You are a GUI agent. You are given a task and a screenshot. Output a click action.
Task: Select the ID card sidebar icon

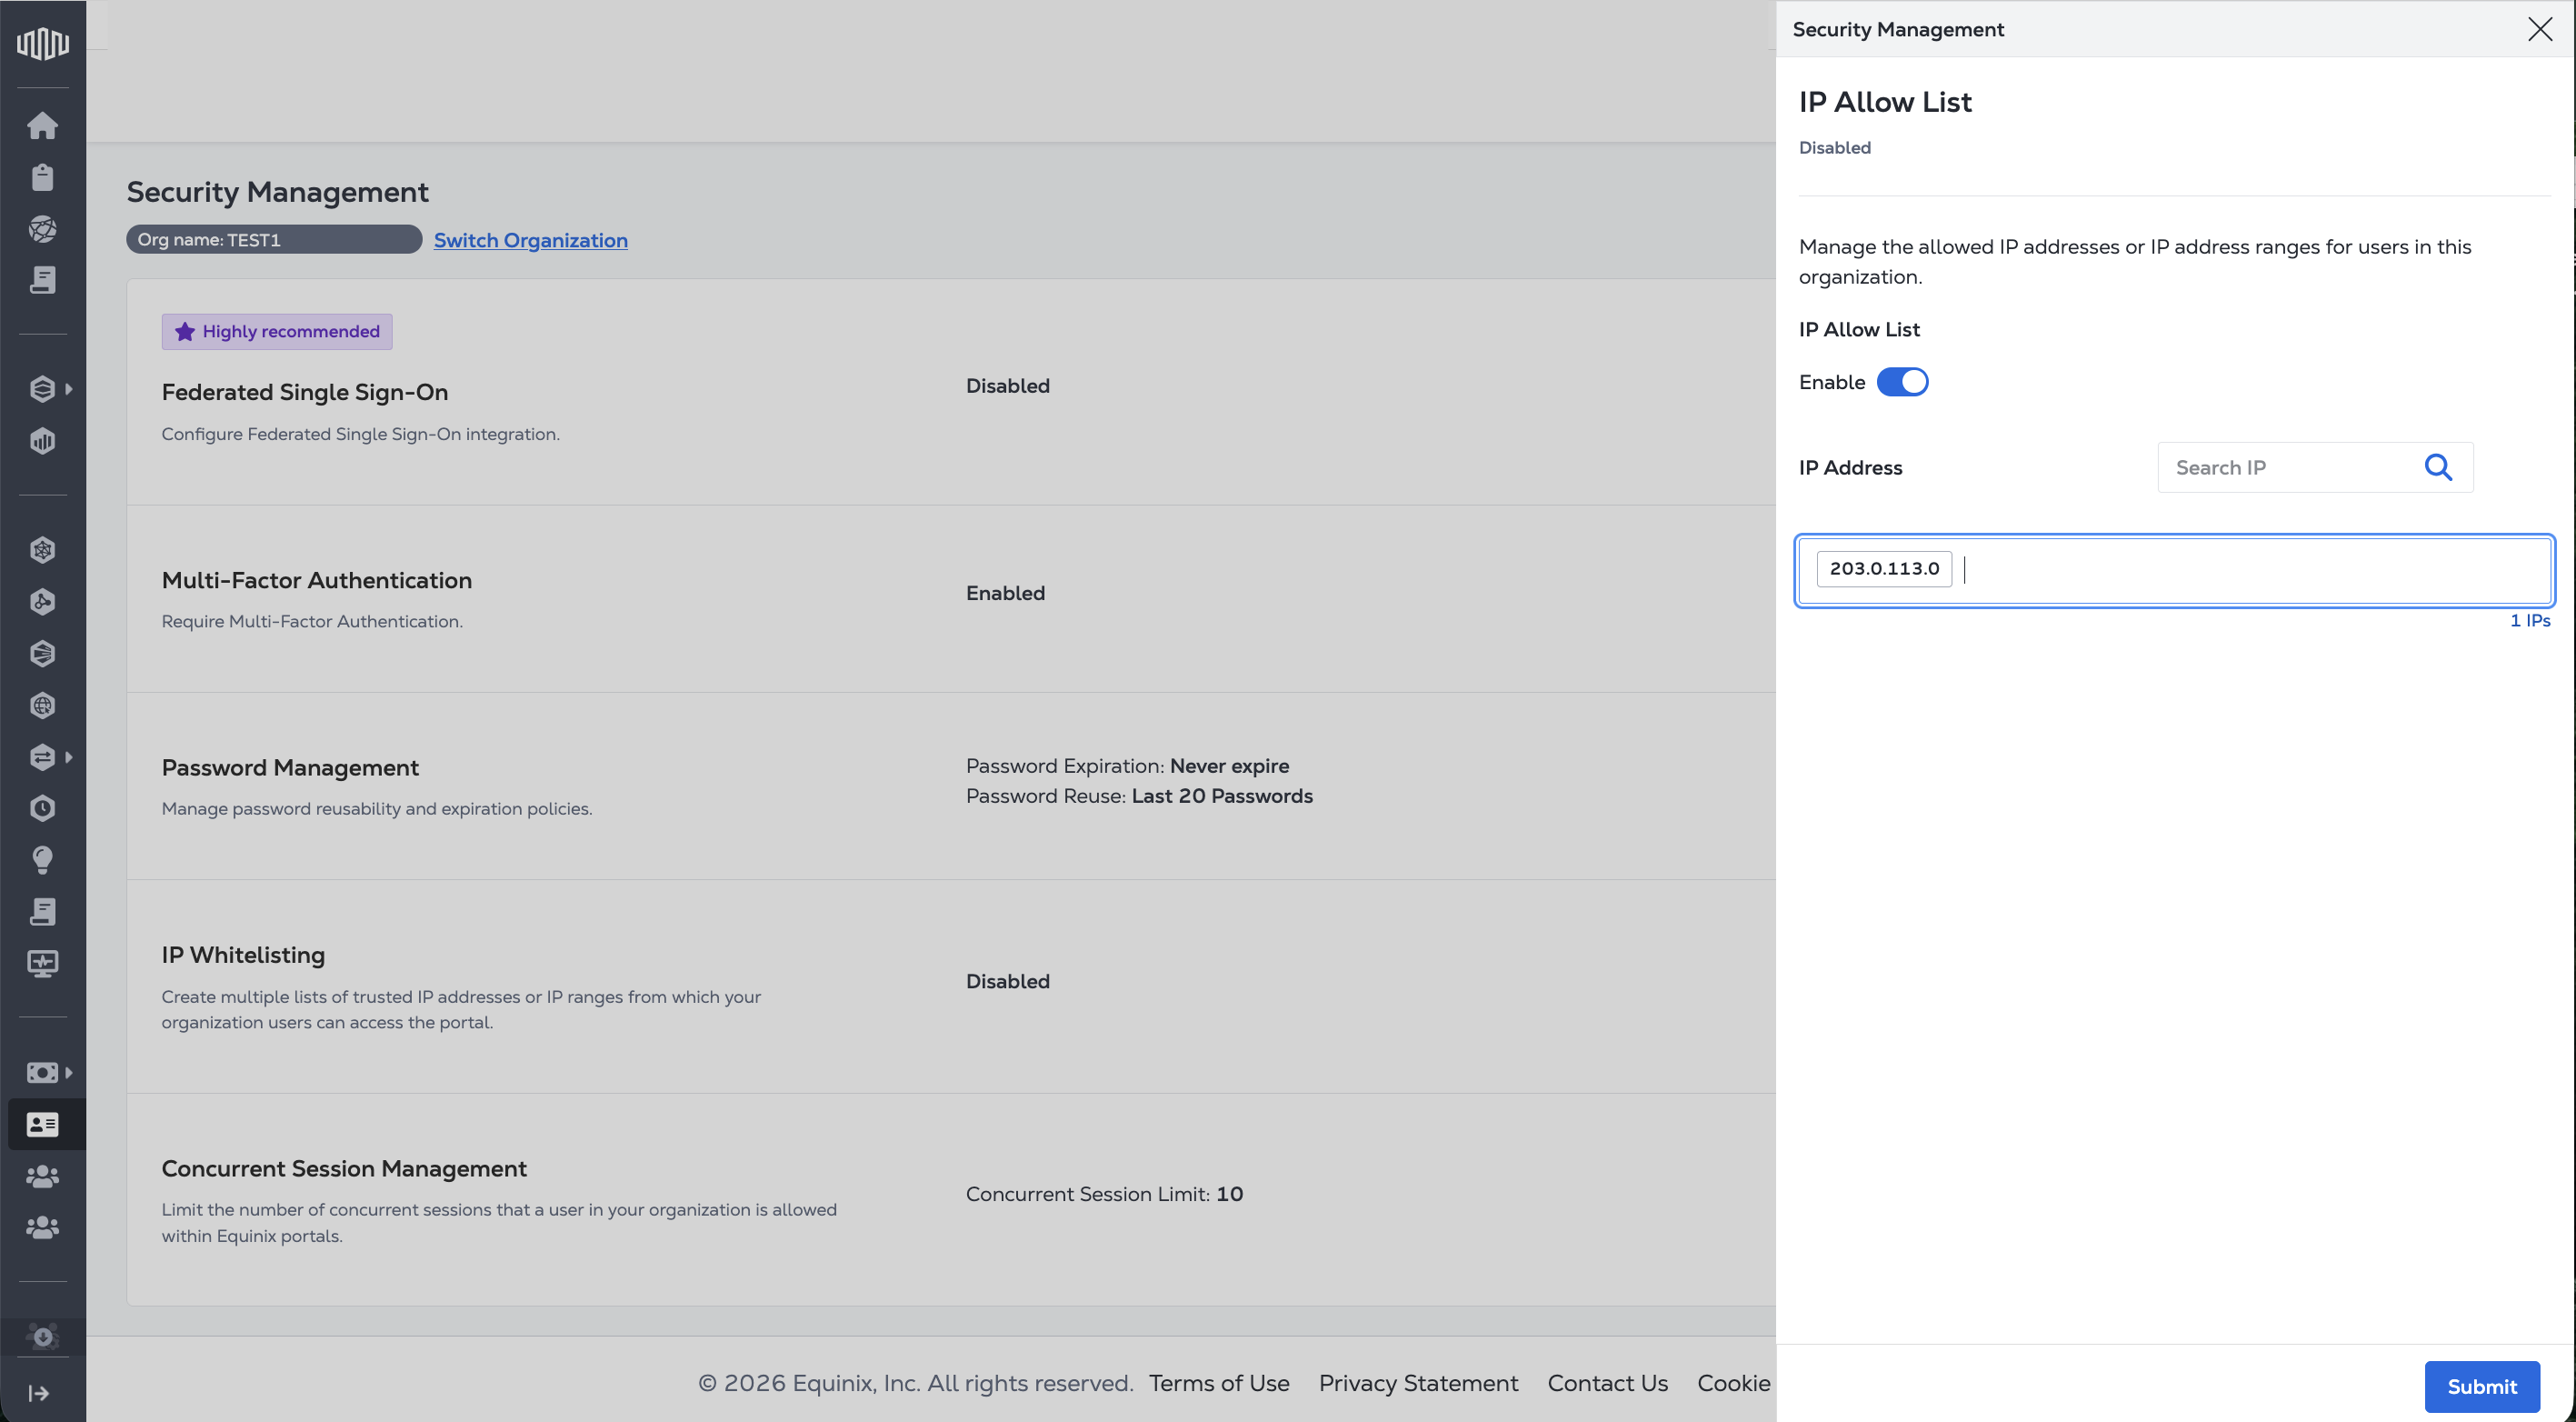coord(42,1124)
